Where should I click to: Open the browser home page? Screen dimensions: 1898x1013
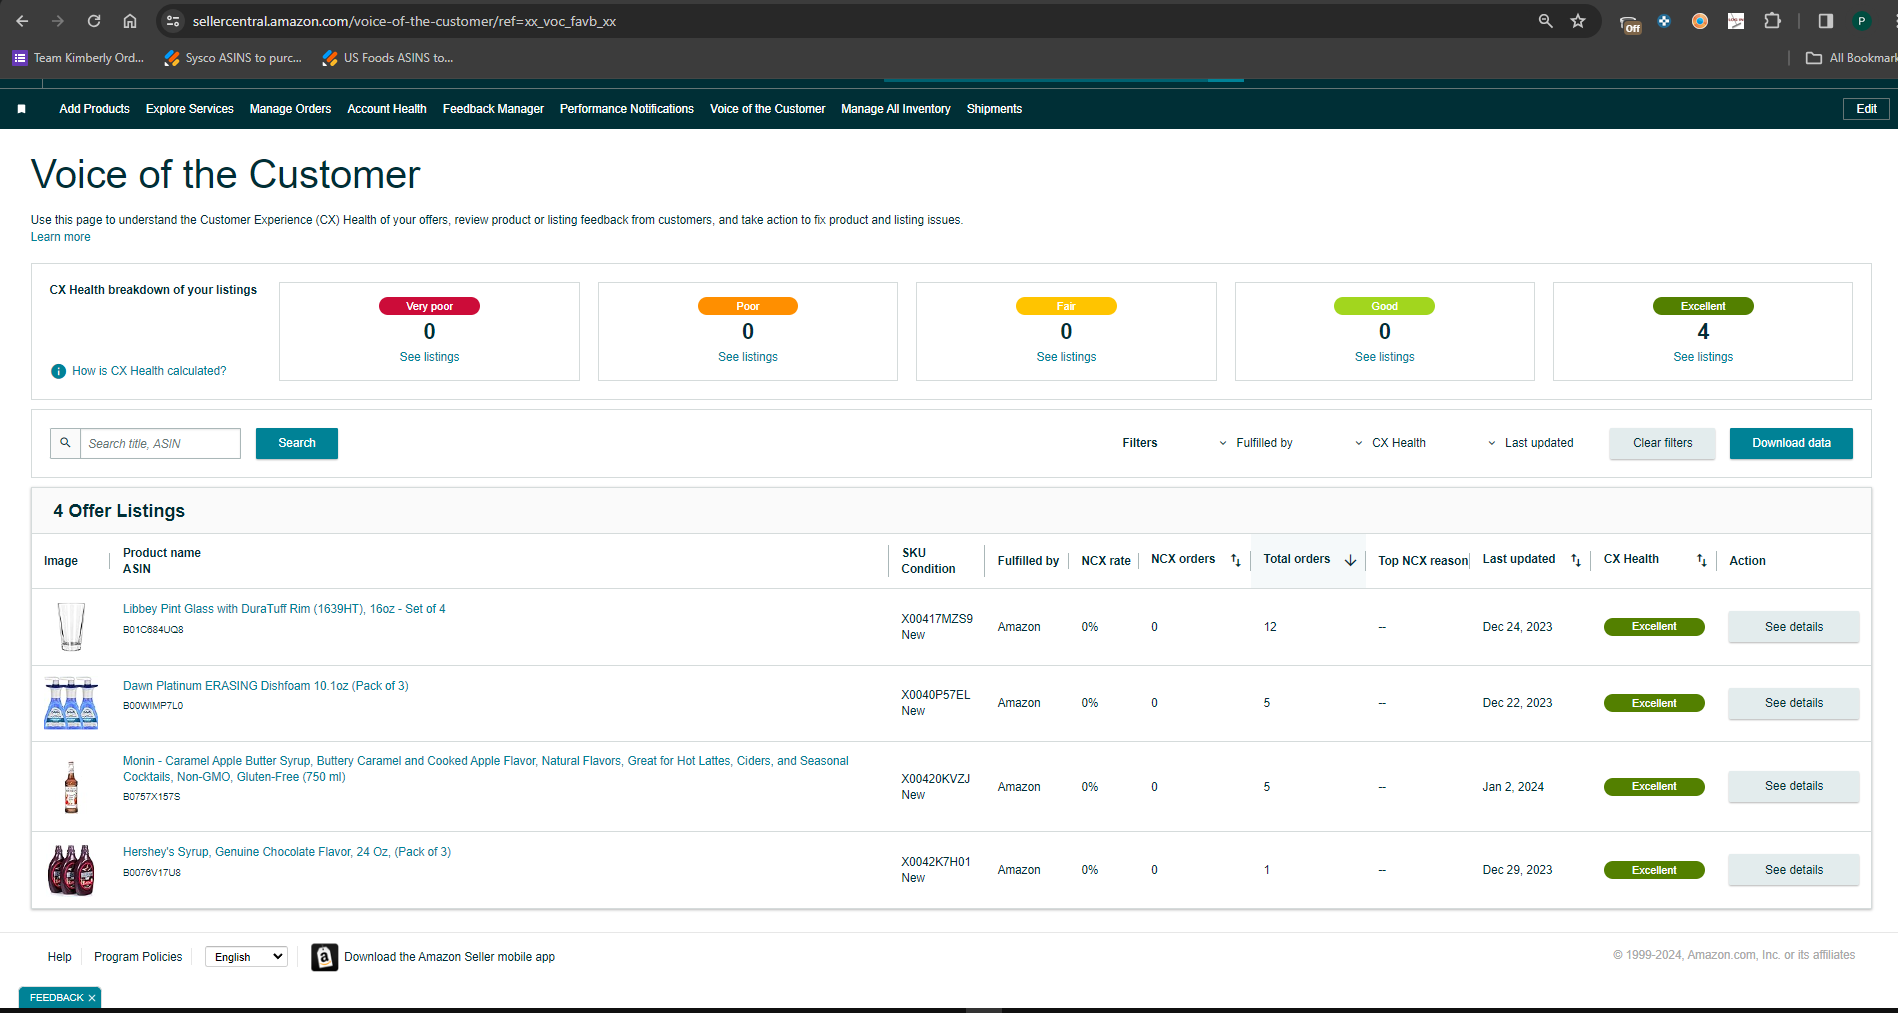coord(130,21)
